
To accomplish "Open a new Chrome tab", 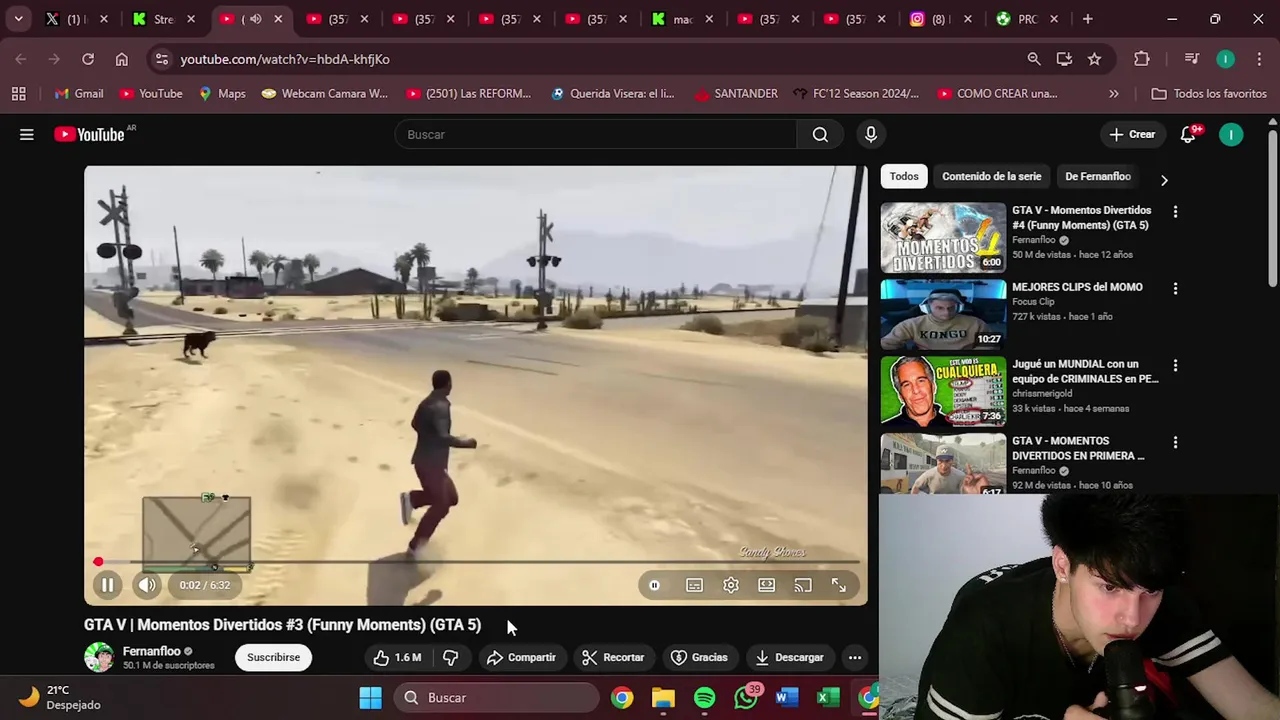I will coord(1088,18).
